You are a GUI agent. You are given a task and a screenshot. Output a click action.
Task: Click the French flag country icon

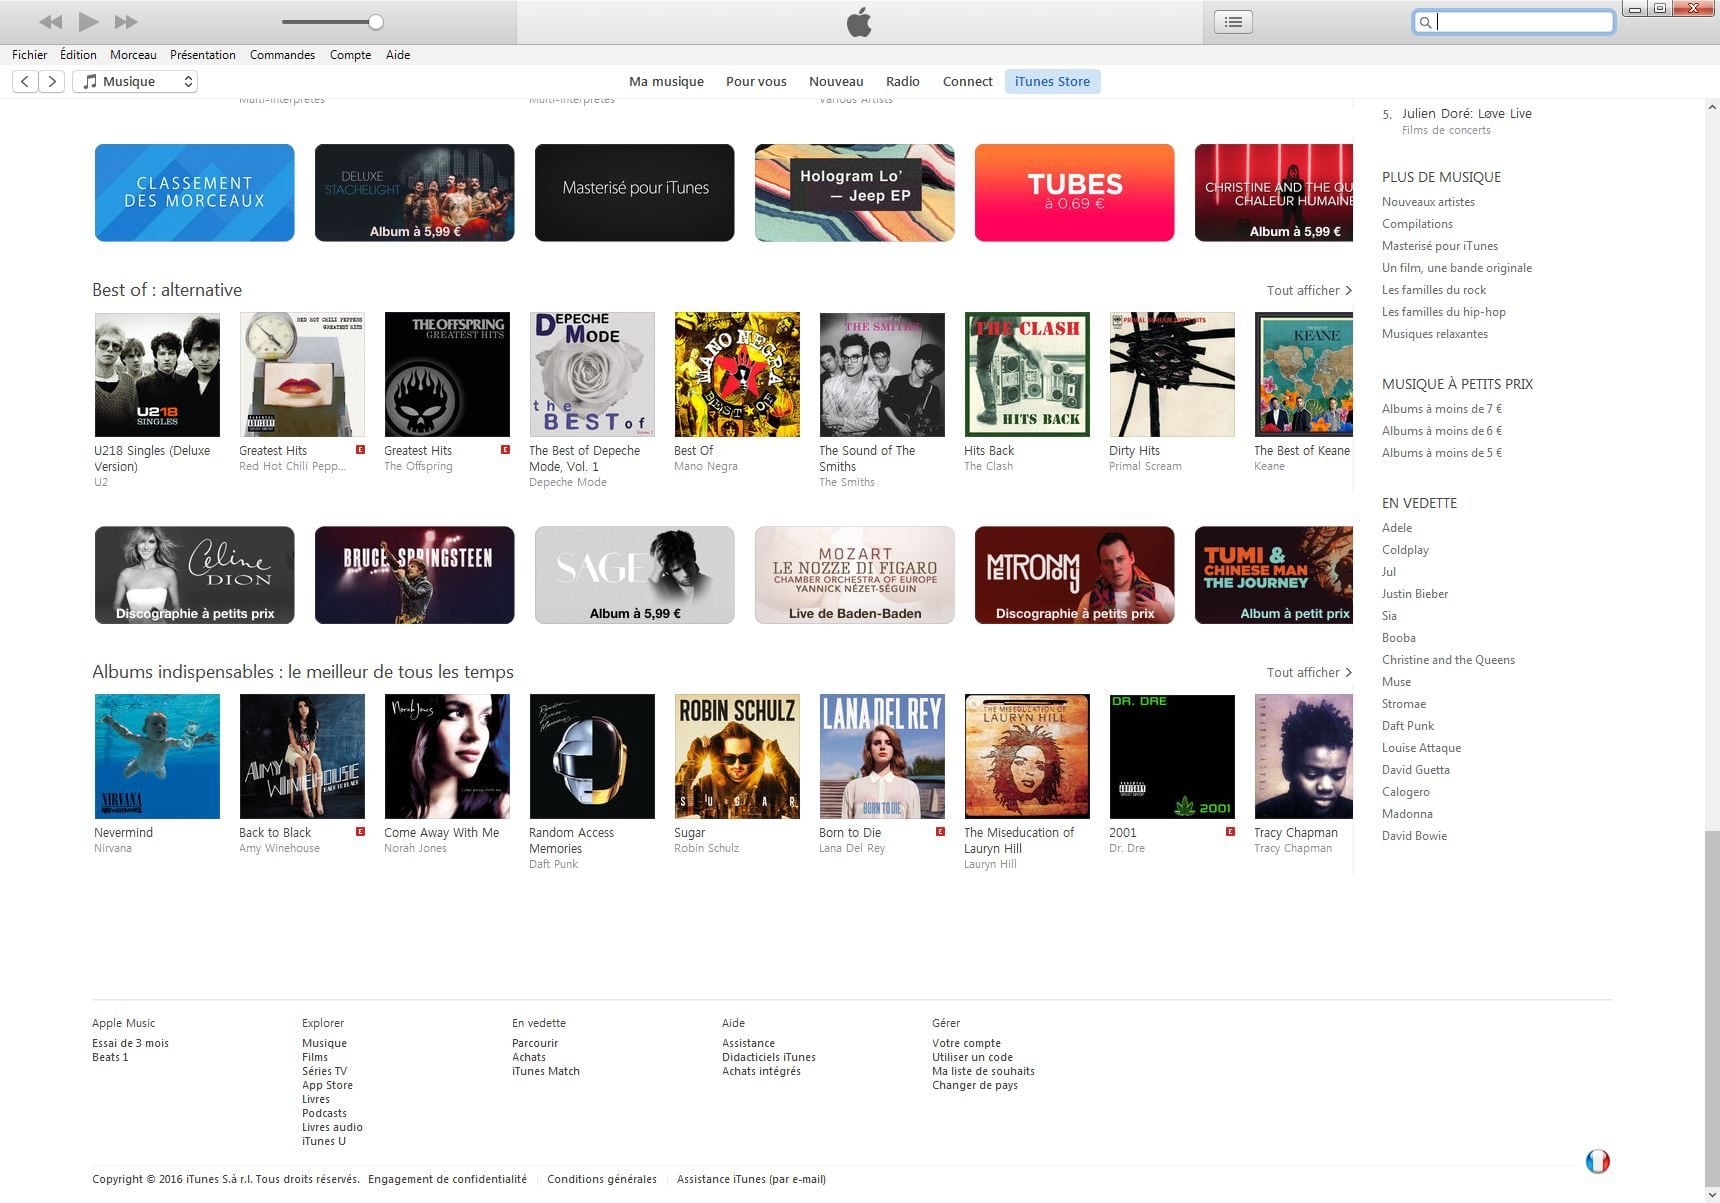(1597, 1161)
